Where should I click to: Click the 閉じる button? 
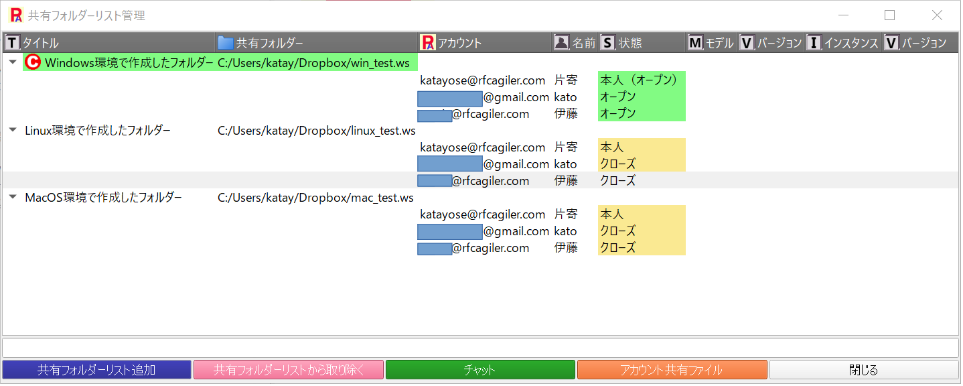[864, 370]
